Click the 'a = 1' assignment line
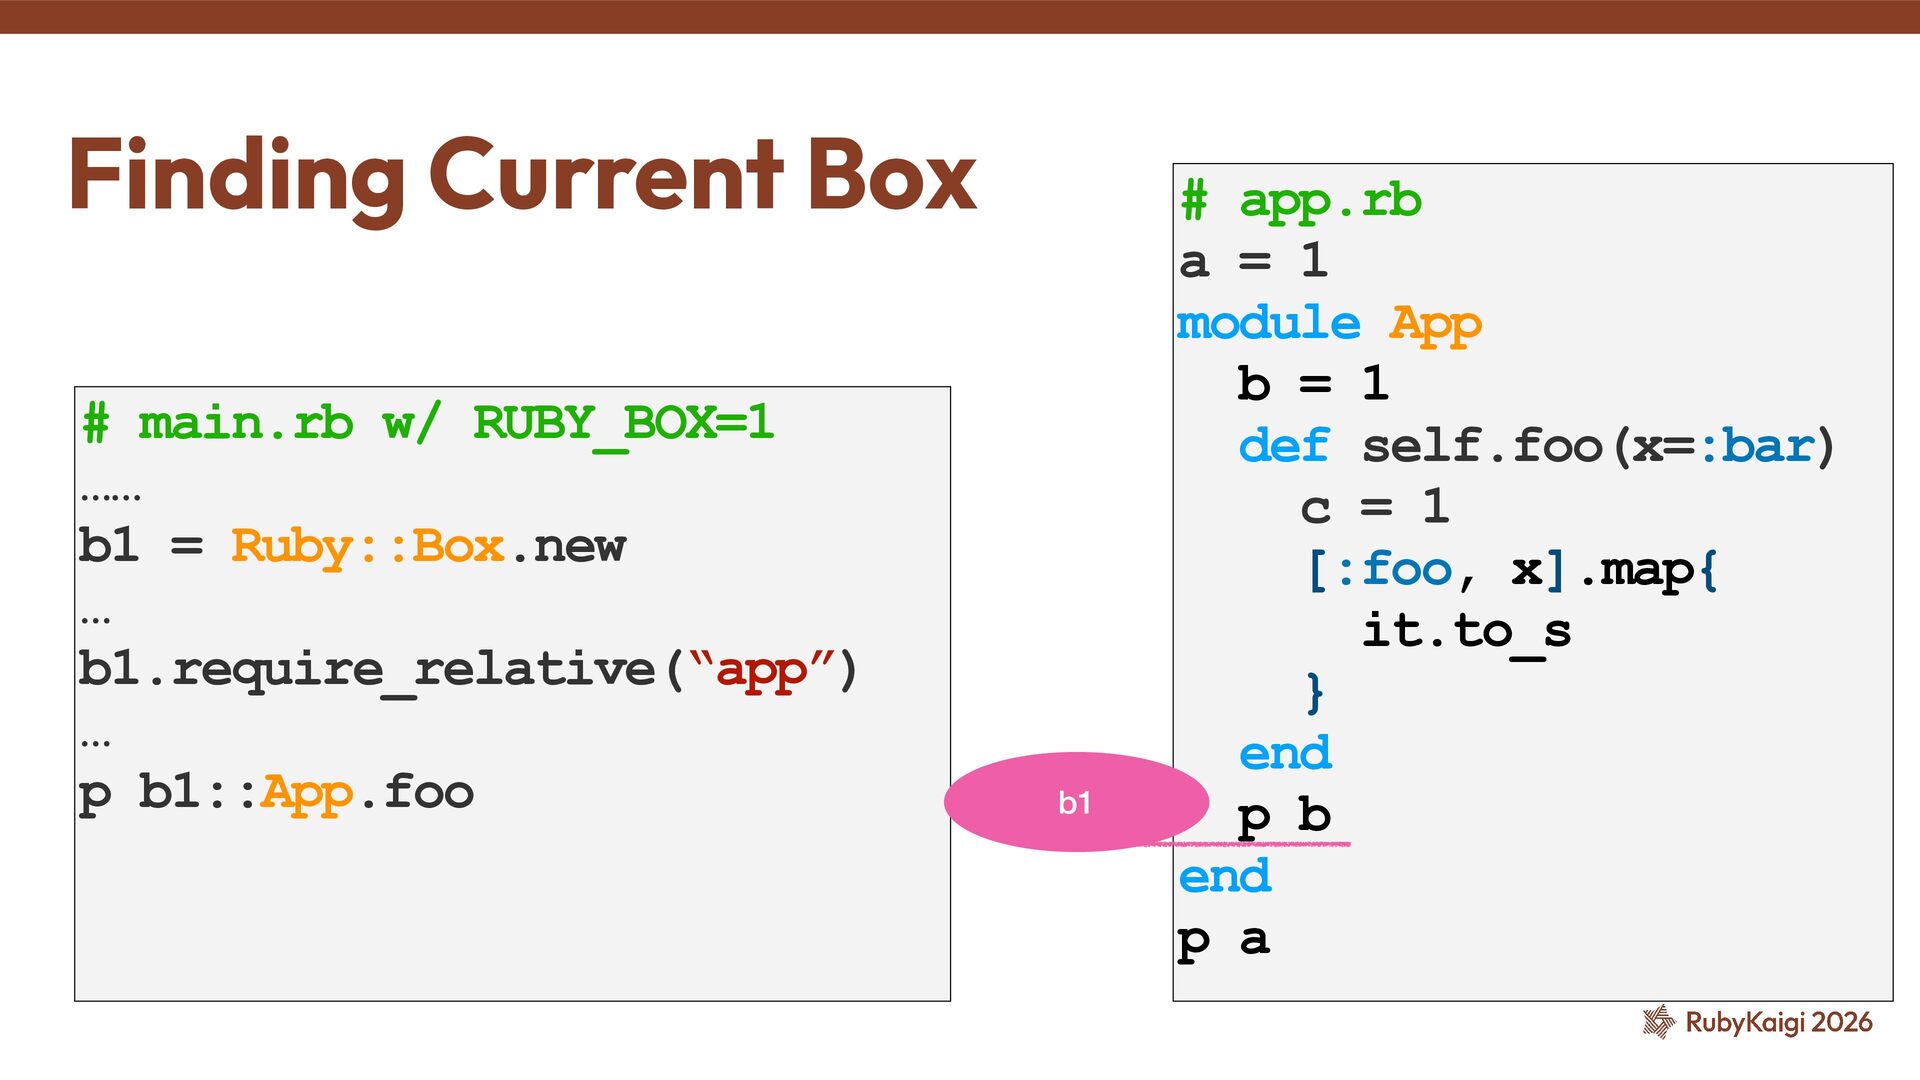This screenshot has width=1920, height=1080. pyautogui.click(x=1253, y=262)
